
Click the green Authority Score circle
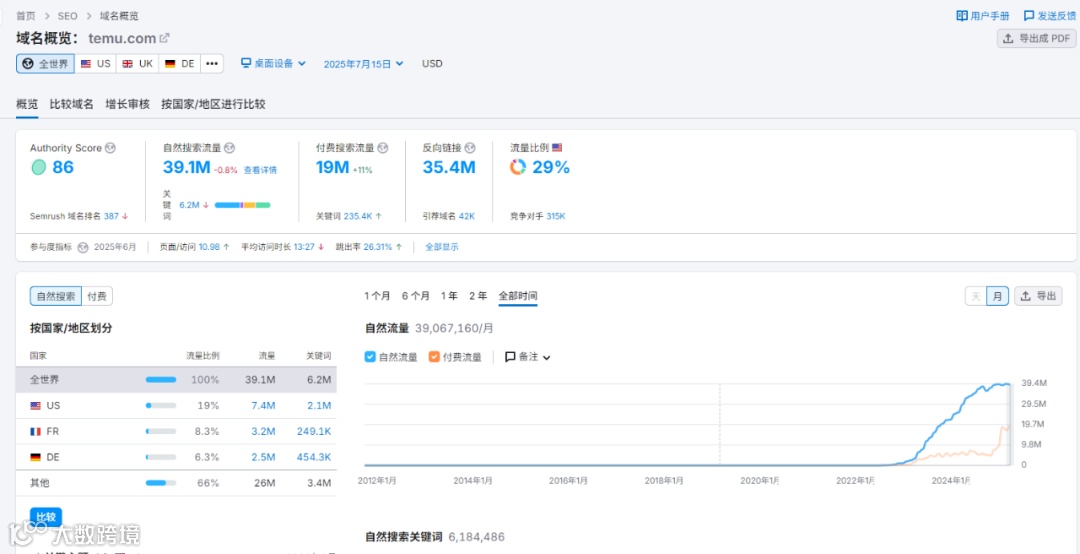(39, 167)
